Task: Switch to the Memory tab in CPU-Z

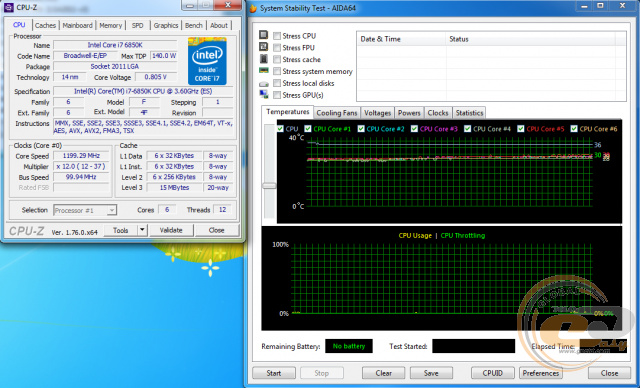Action: (x=111, y=25)
